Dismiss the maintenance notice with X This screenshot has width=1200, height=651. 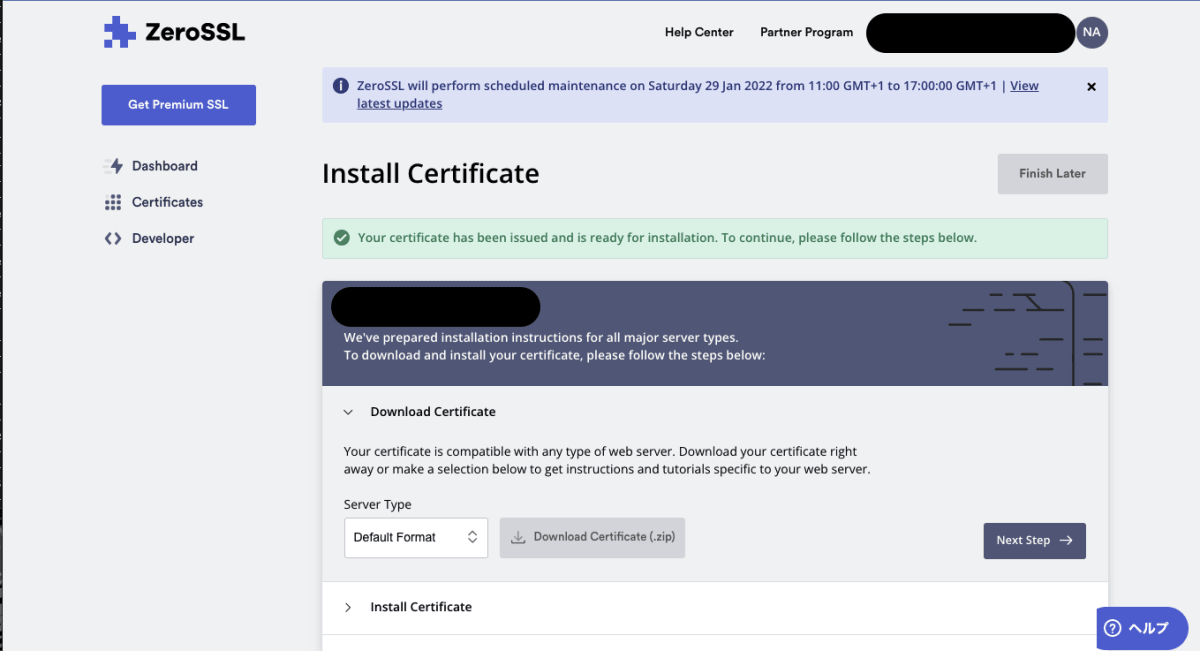(x=1091, y=87)
